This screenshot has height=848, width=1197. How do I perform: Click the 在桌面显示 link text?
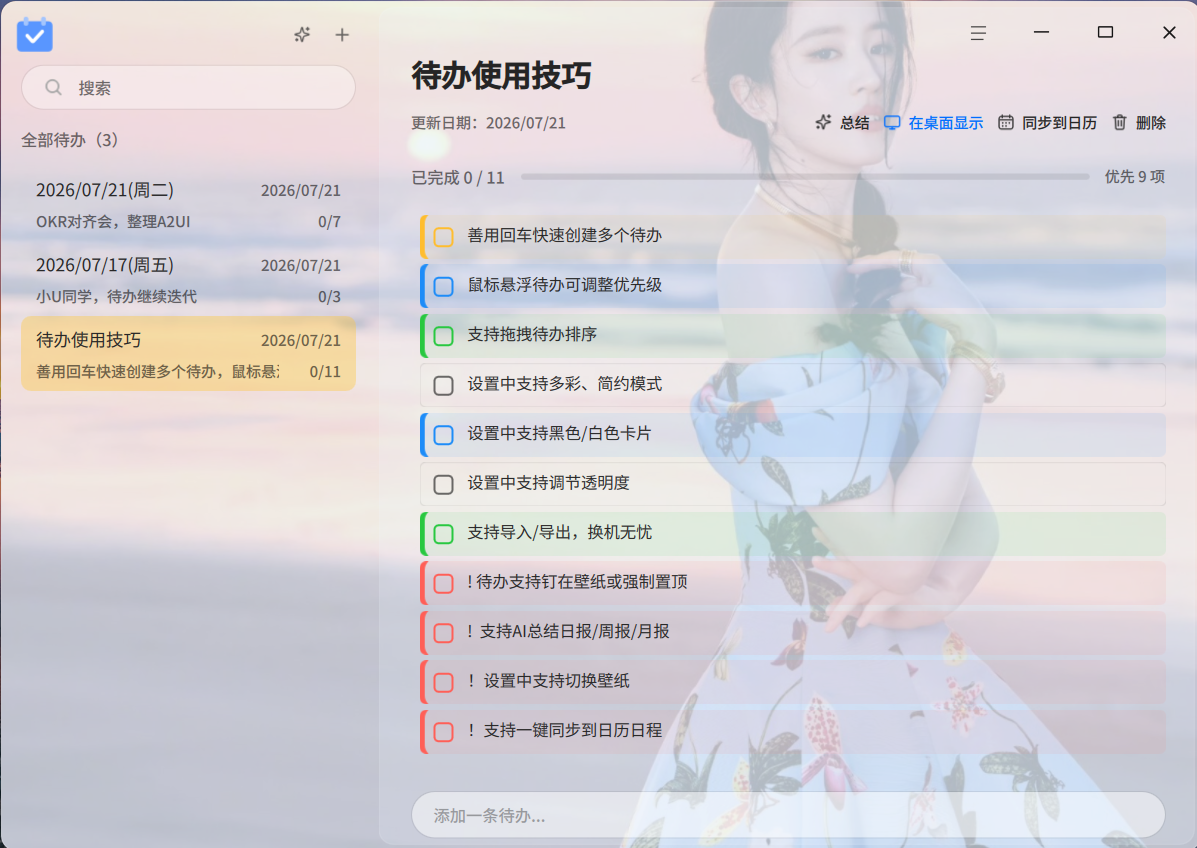coord(945,123)
